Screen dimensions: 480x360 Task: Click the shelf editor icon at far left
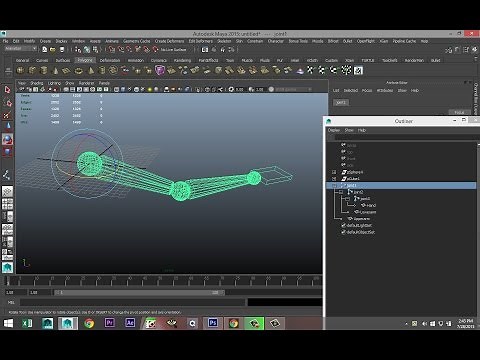point(8,70)
